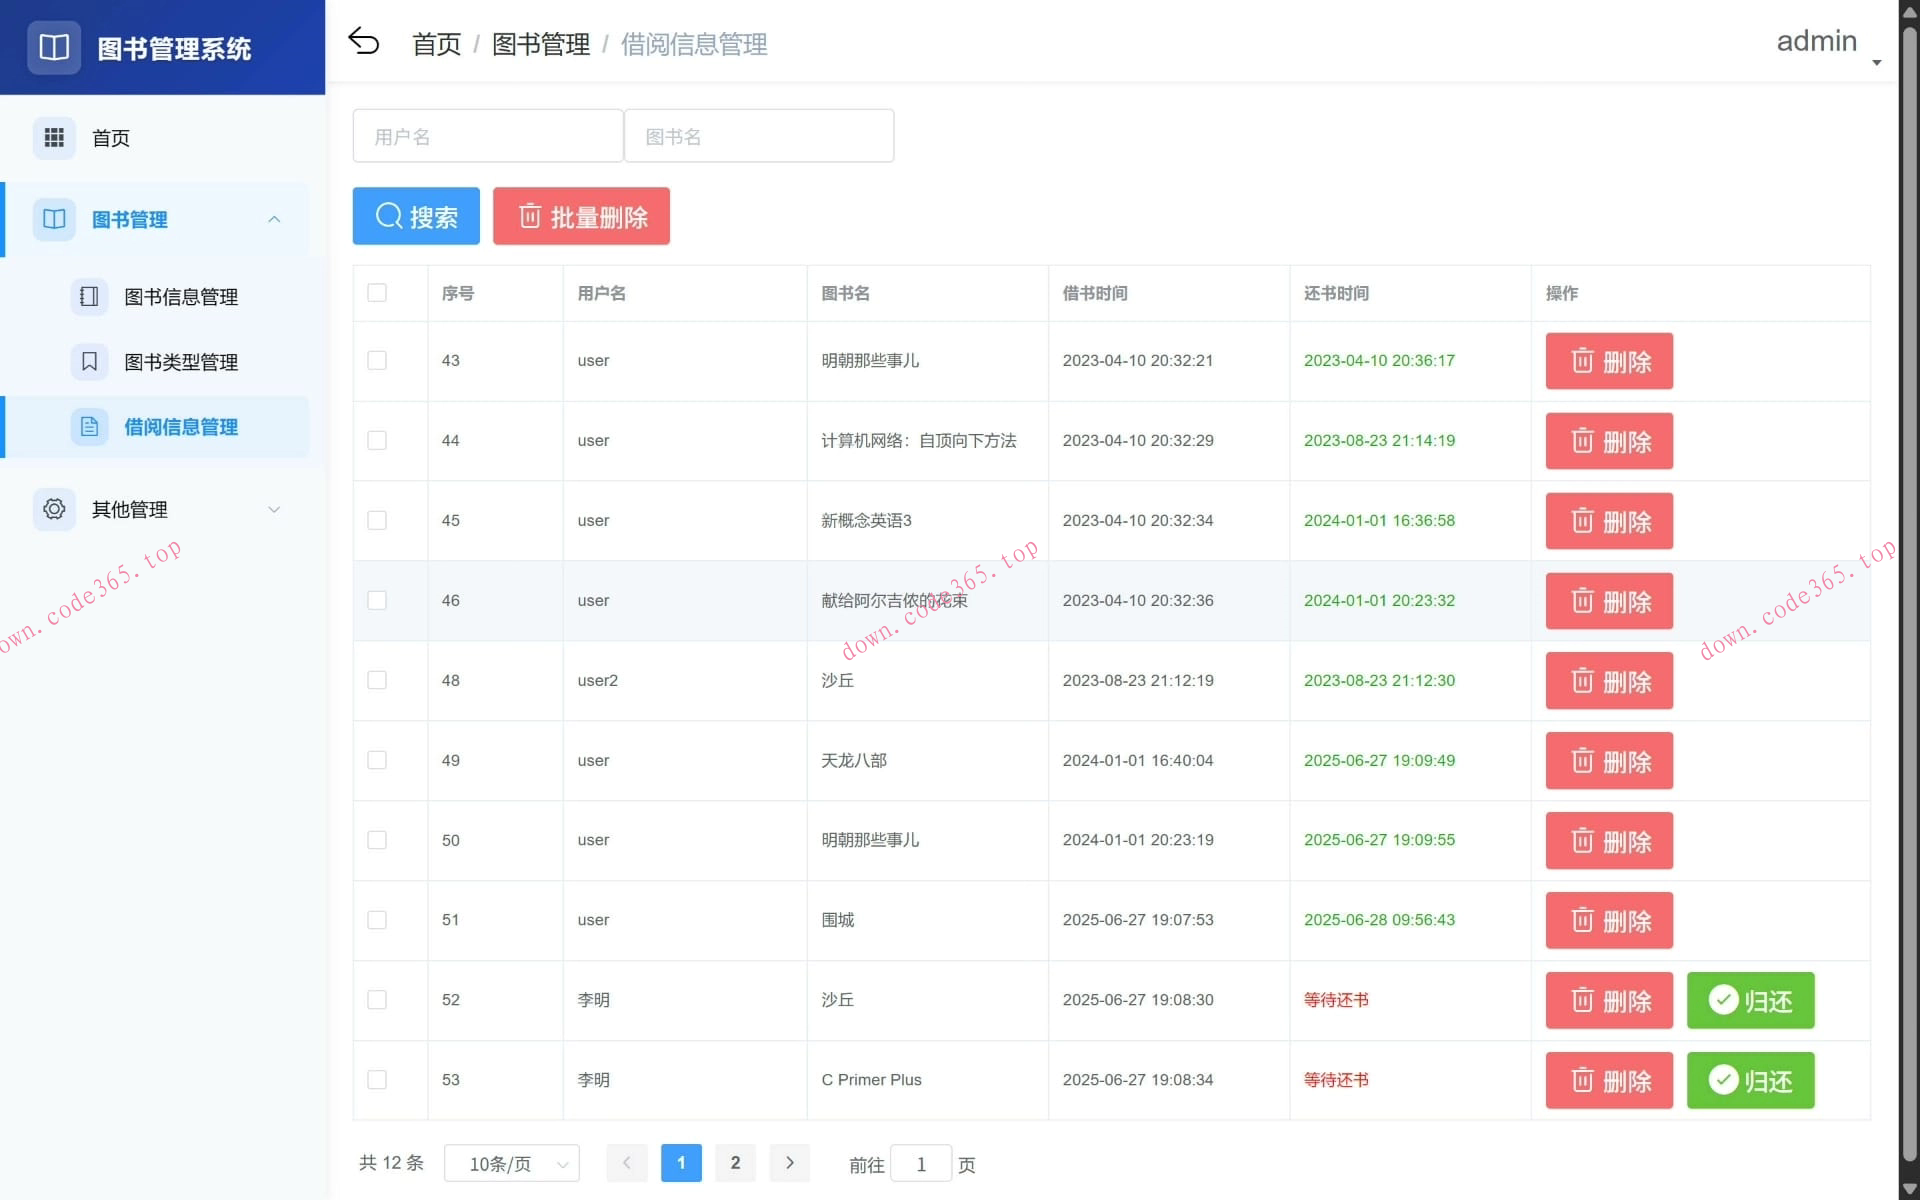Screen dimensions: 1920x1200
Task: Click the 图书类型管理 bookmark icon
Action: pos(89,362)
